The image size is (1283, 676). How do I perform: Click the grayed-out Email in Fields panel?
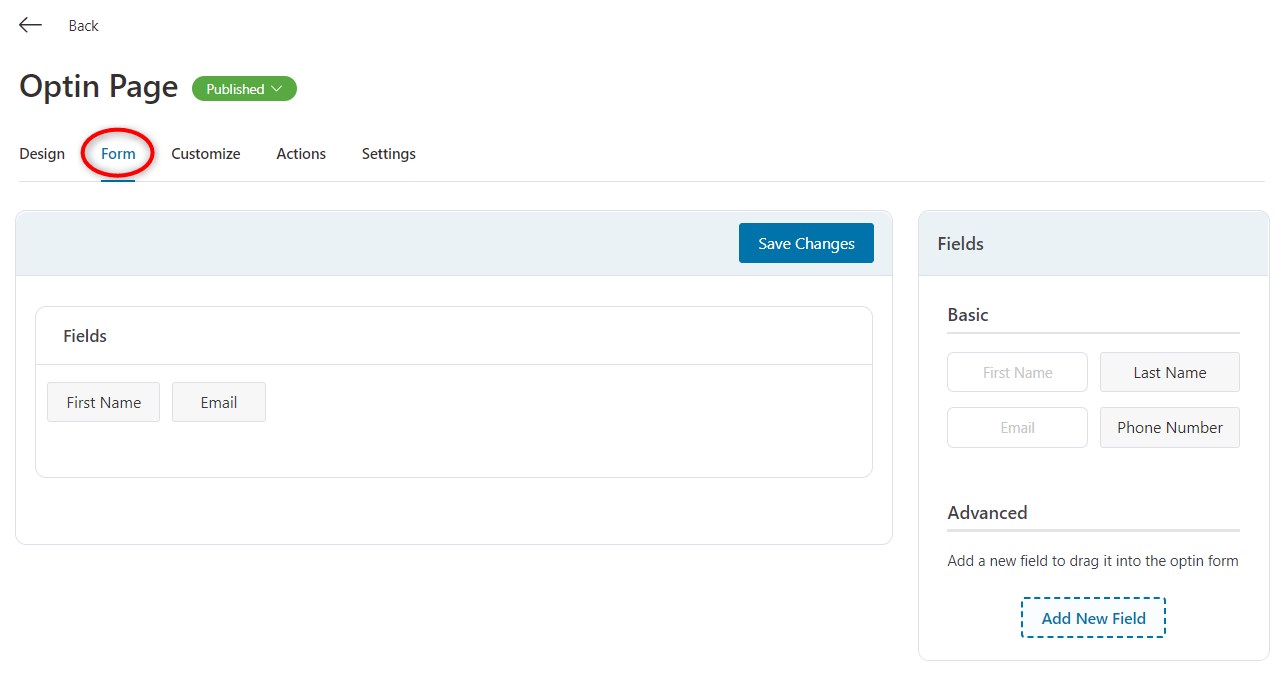point(1017,427)
